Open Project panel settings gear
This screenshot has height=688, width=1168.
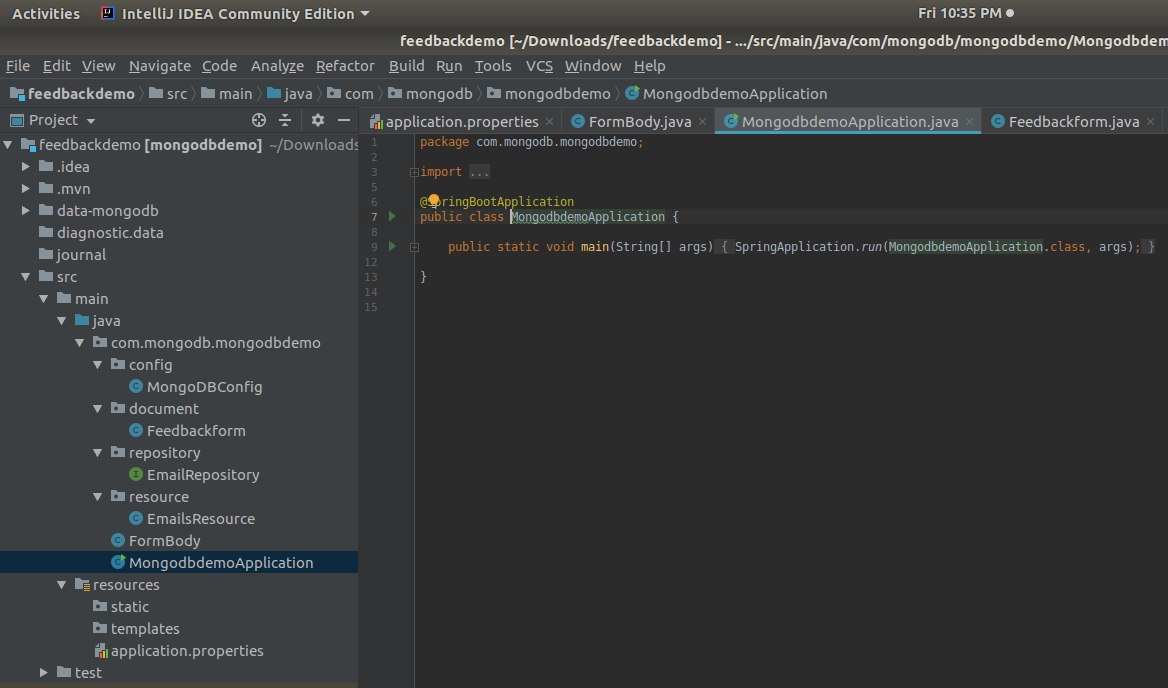pyautogui.click(x=317, y=120)
